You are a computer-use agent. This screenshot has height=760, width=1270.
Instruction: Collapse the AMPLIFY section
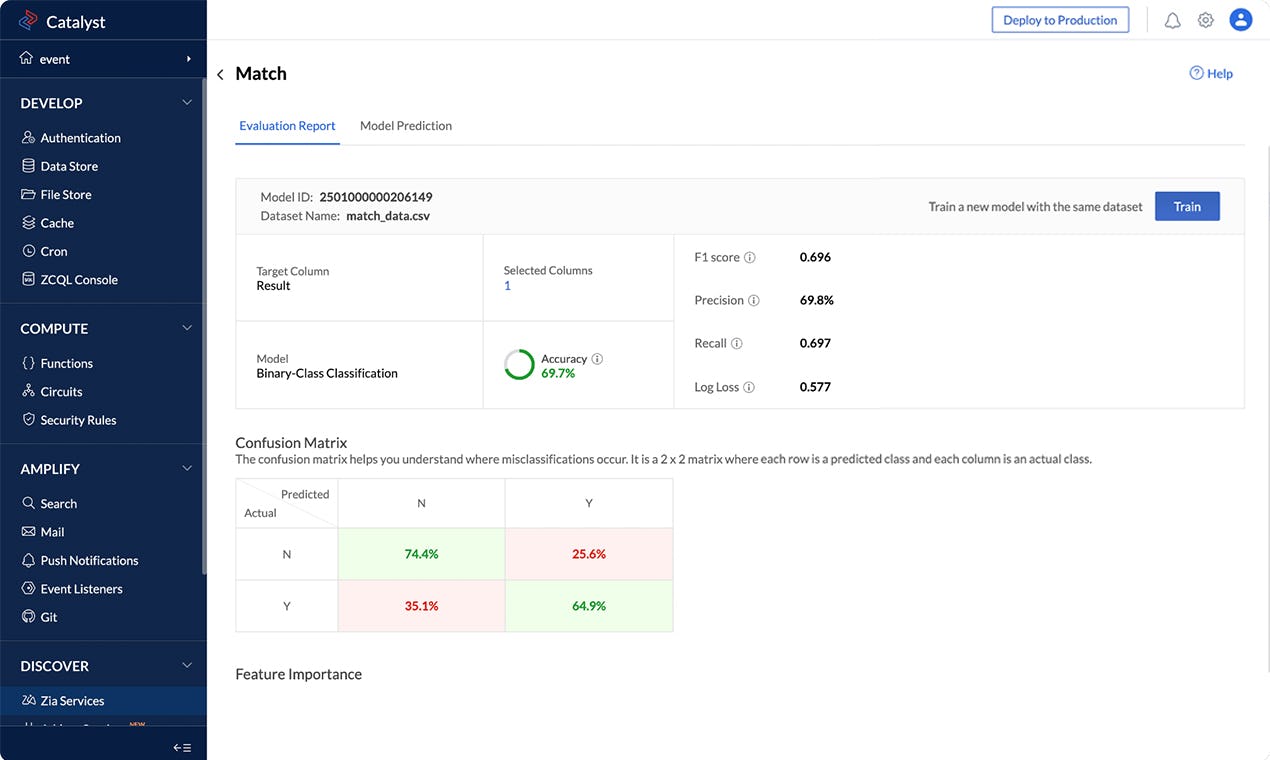point(187,468)
